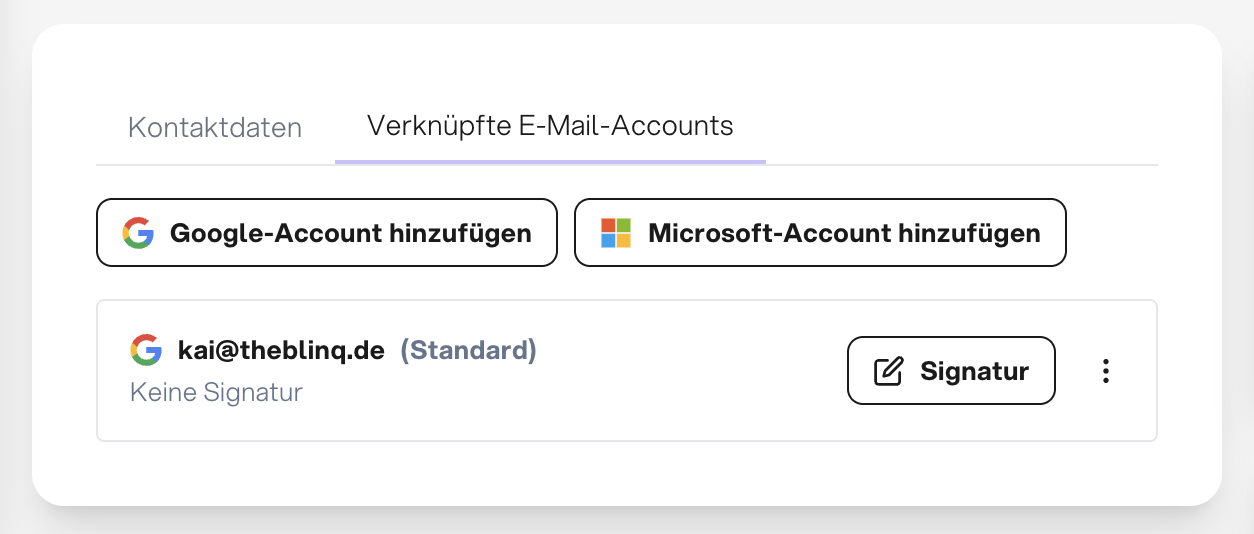Click the purple underline of the active tab
This screenshot has height=534, width=1254.
tap(550, 161)
